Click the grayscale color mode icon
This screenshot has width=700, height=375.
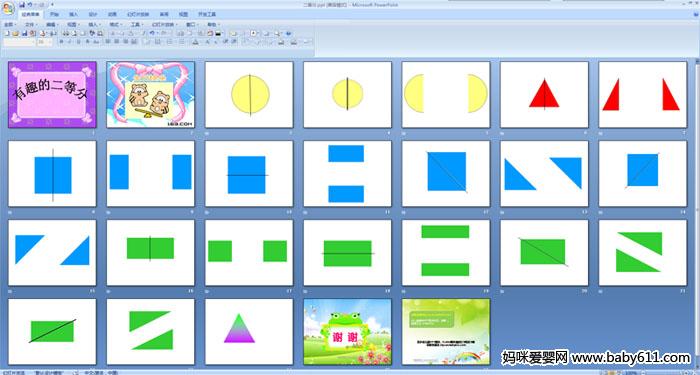[x=218, y=33]
